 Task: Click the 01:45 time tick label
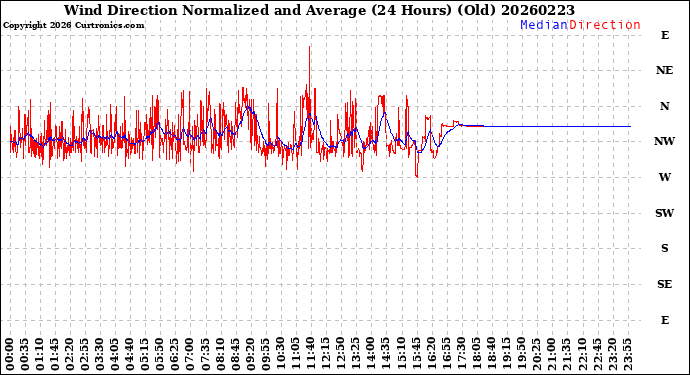[55, 355]
